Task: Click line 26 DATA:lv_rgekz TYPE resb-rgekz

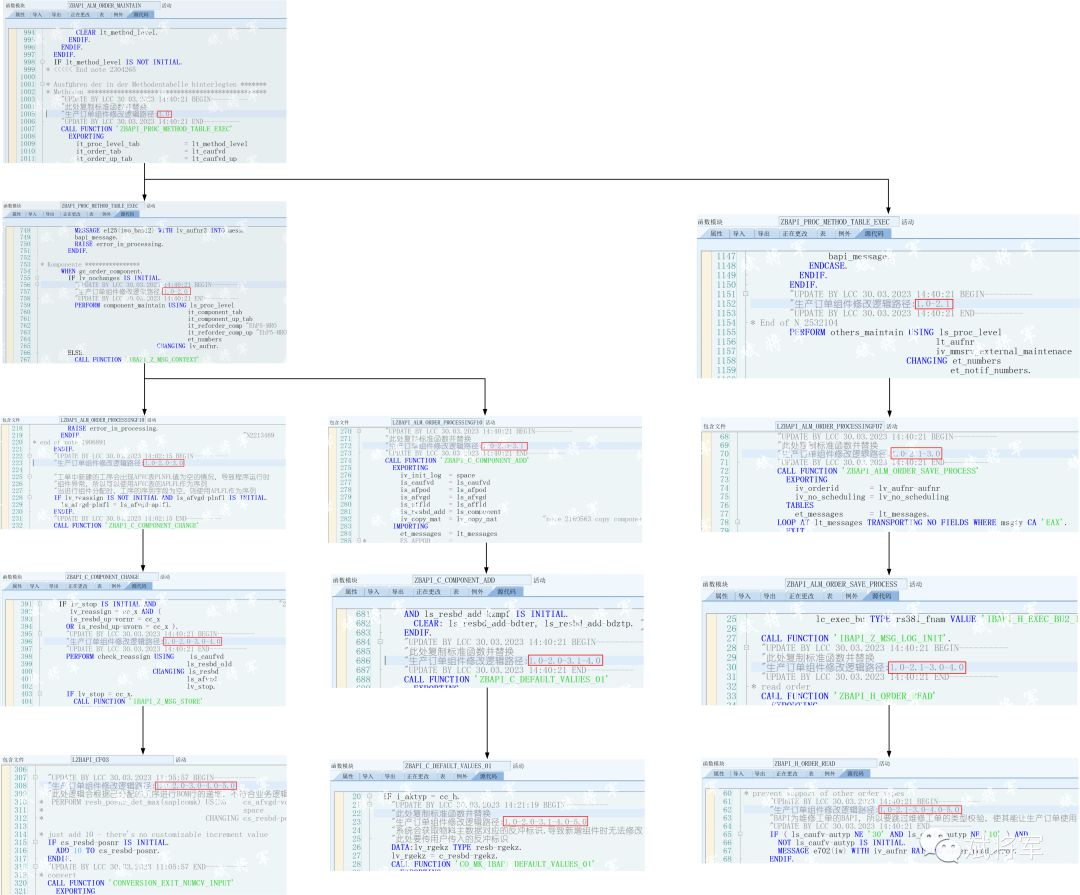Action: point(456,847)
